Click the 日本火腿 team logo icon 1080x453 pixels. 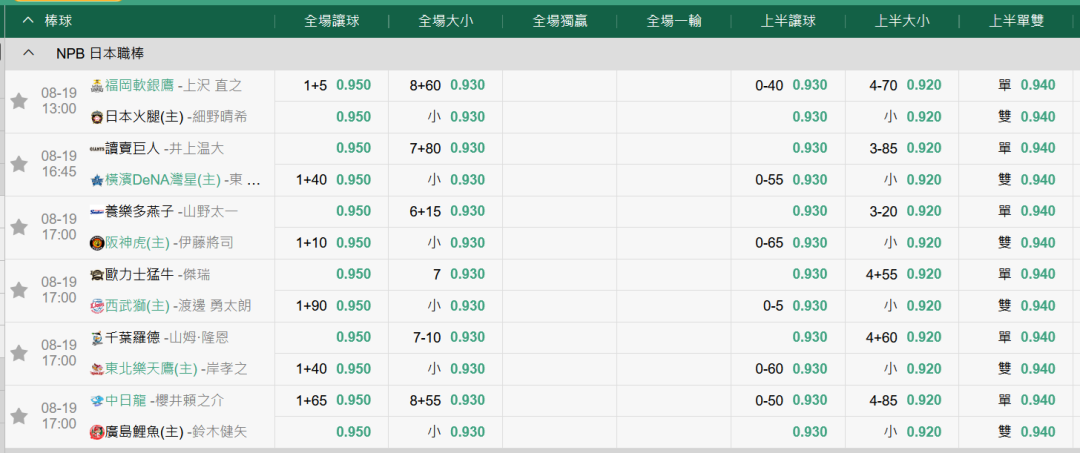(97, 117)
